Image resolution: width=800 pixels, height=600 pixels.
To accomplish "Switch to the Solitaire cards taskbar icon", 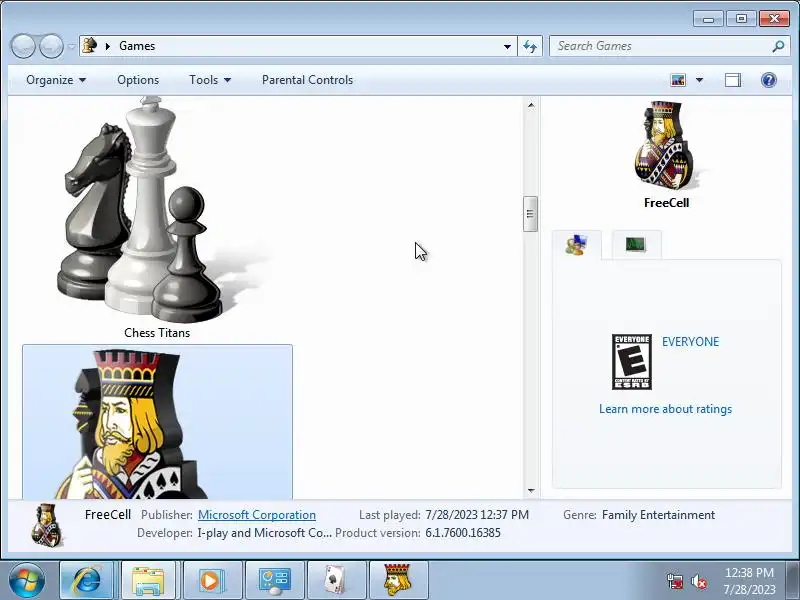I will coord(337,580).
